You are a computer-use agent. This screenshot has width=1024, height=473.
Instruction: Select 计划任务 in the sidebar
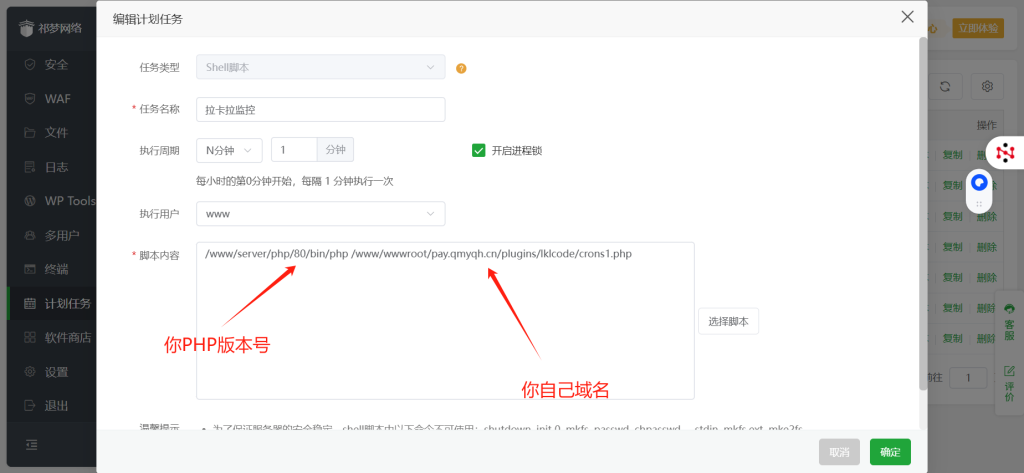(52, 303)
